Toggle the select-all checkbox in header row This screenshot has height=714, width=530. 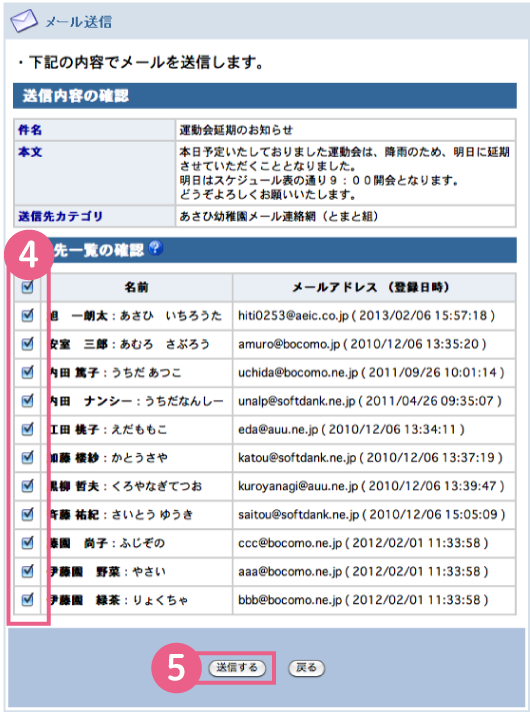point(28,287)
